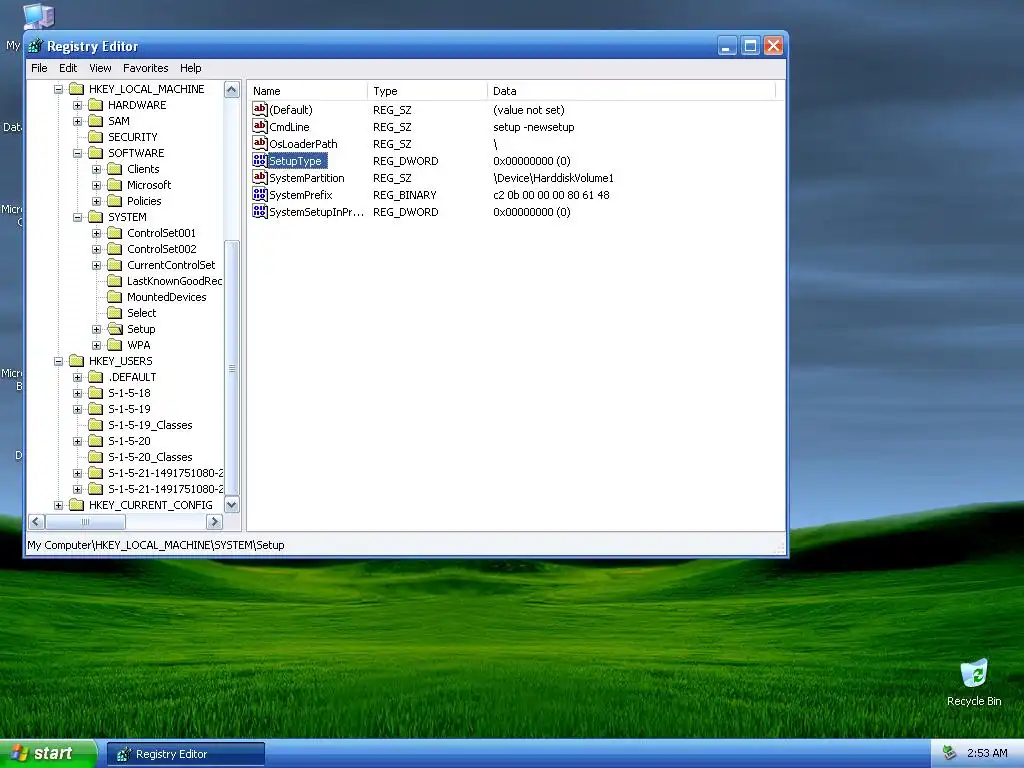Screen dimensions: 1024x768
Task: Expand the HARDWARE key
Action: pyautogui.click(x=78, y=105)
